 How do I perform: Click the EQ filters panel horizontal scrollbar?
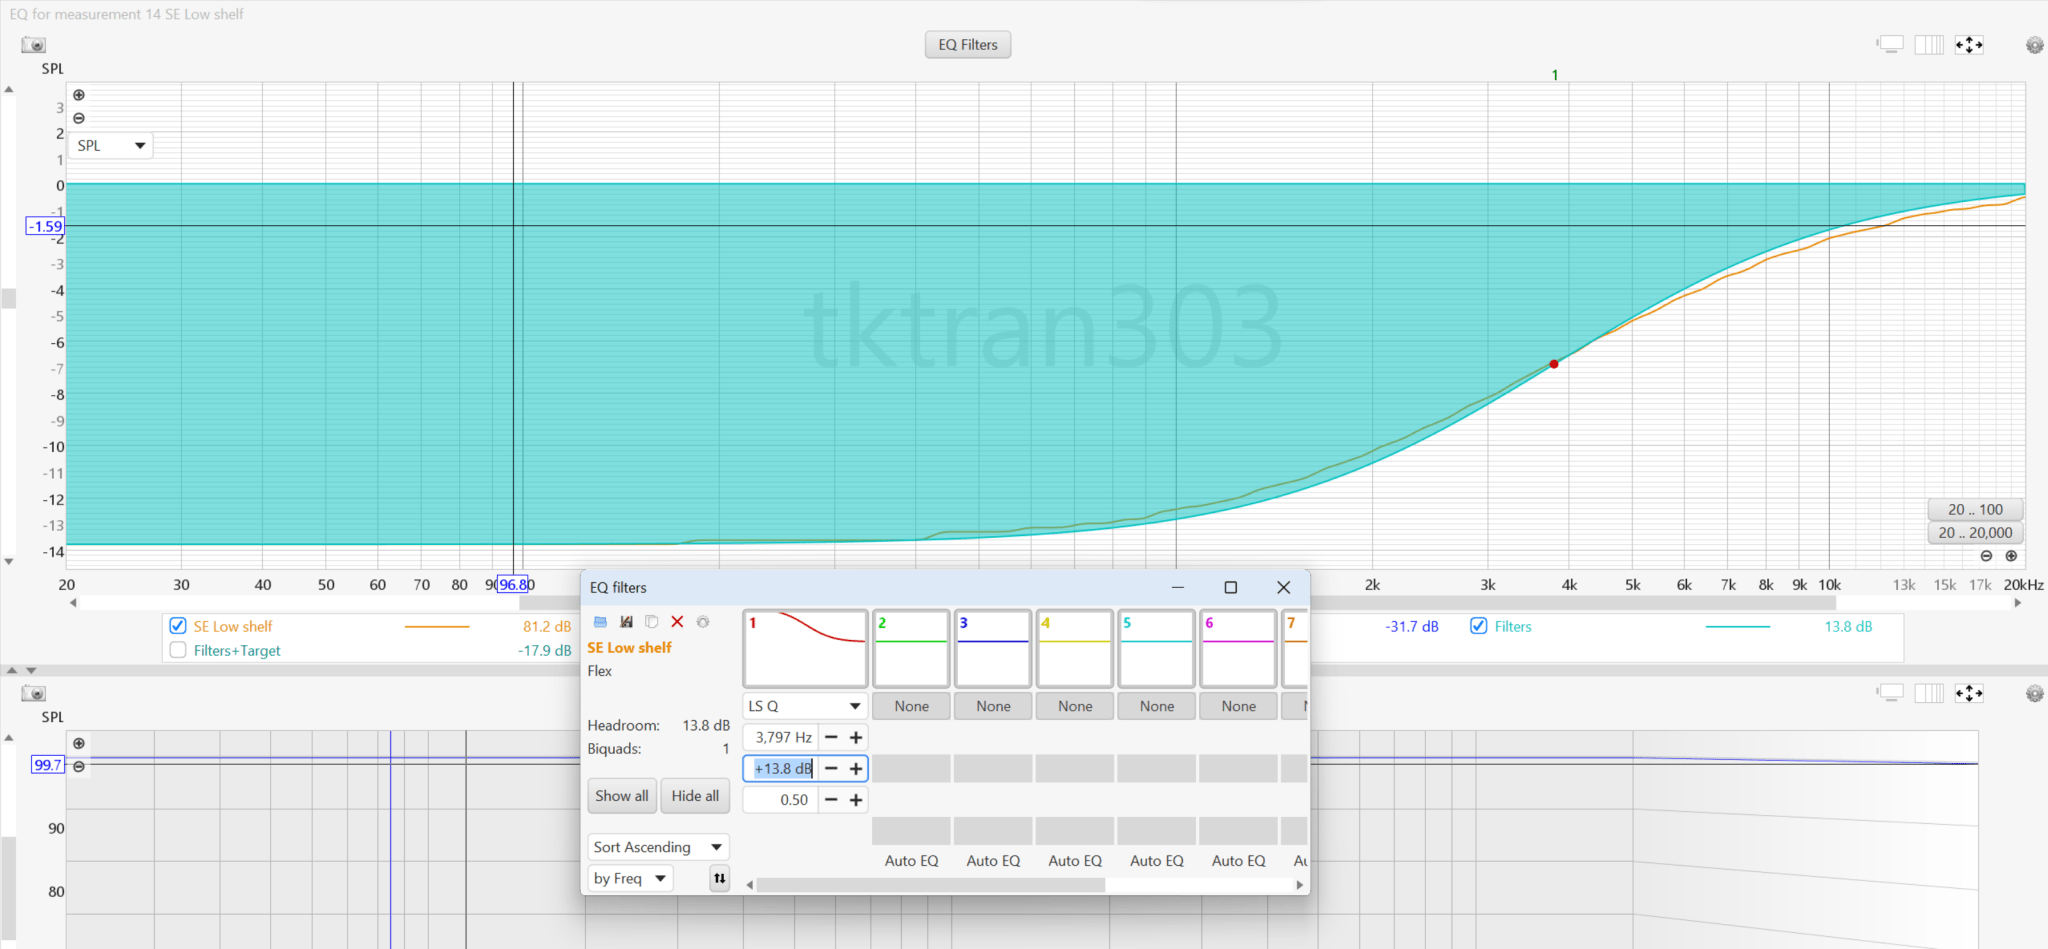(x=931, y=885)
